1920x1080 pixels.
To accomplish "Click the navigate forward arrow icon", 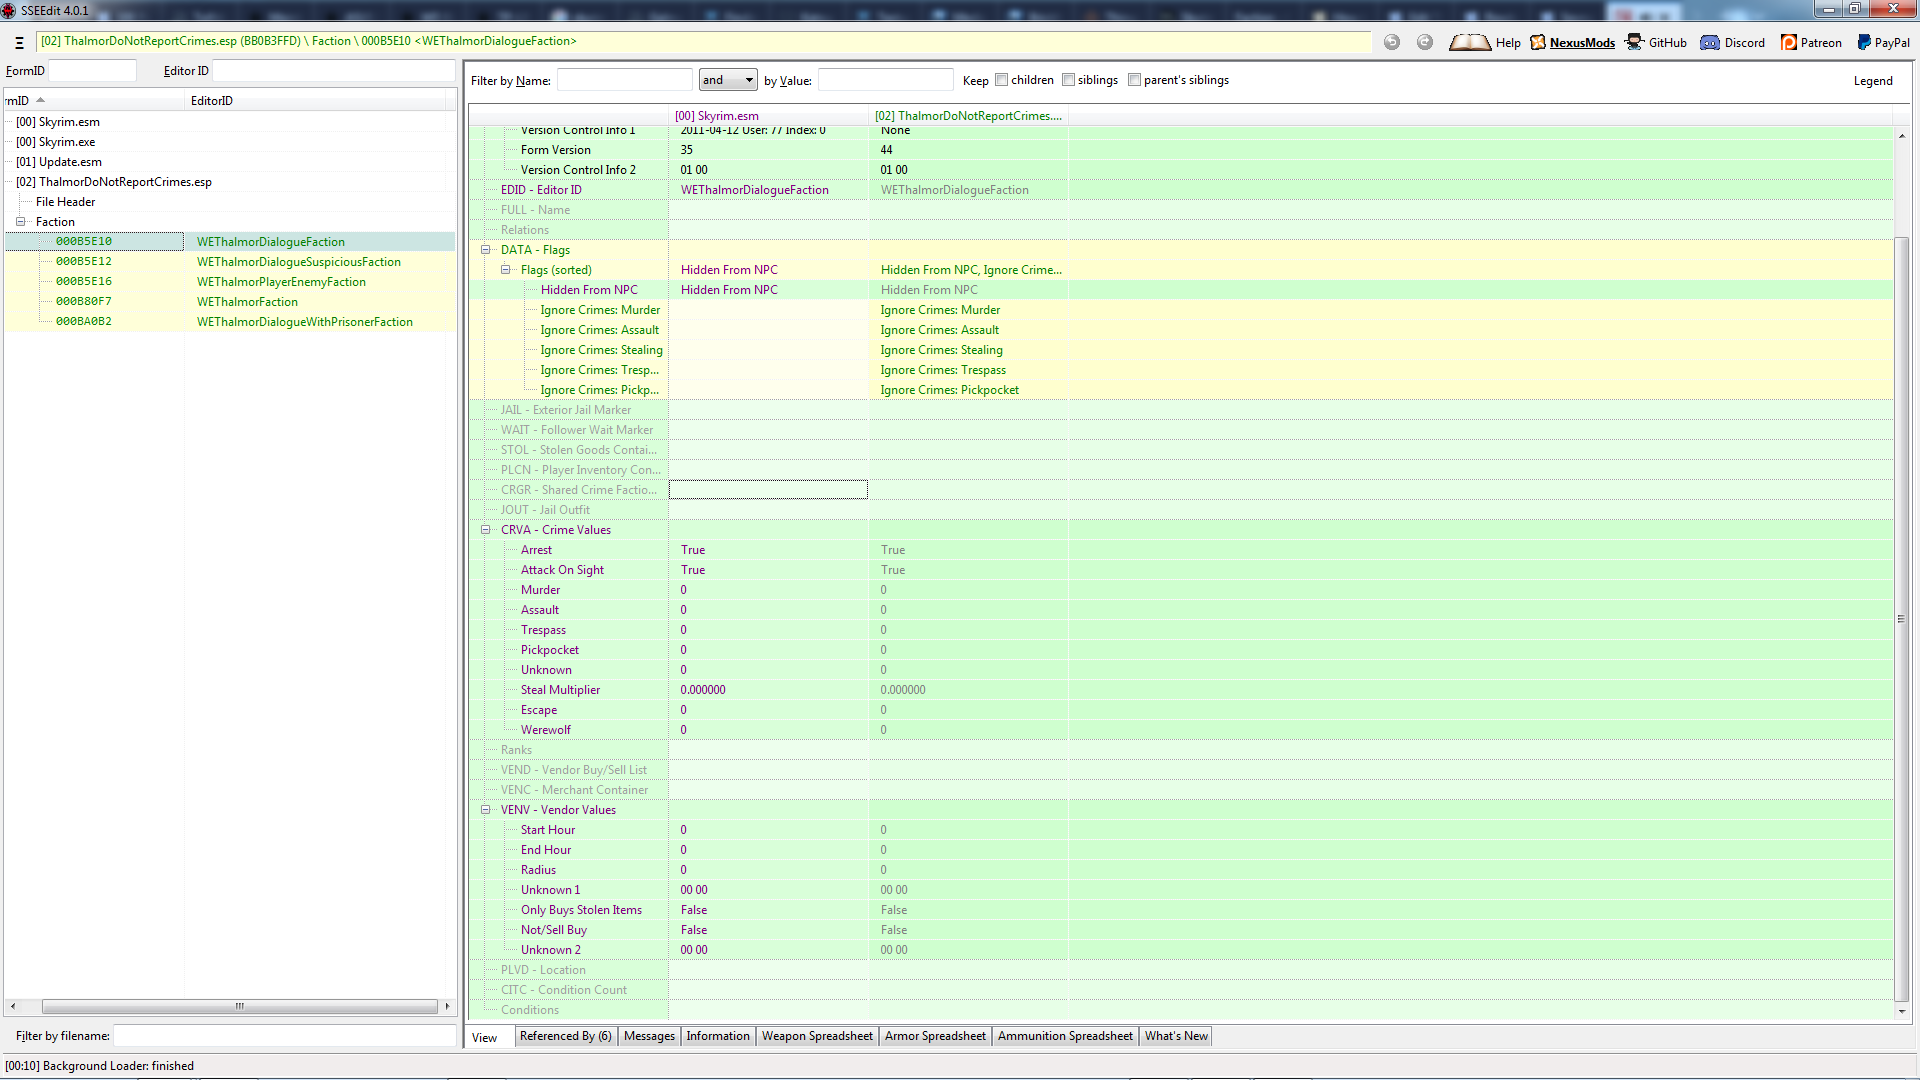I will (x=1425, y=42).
